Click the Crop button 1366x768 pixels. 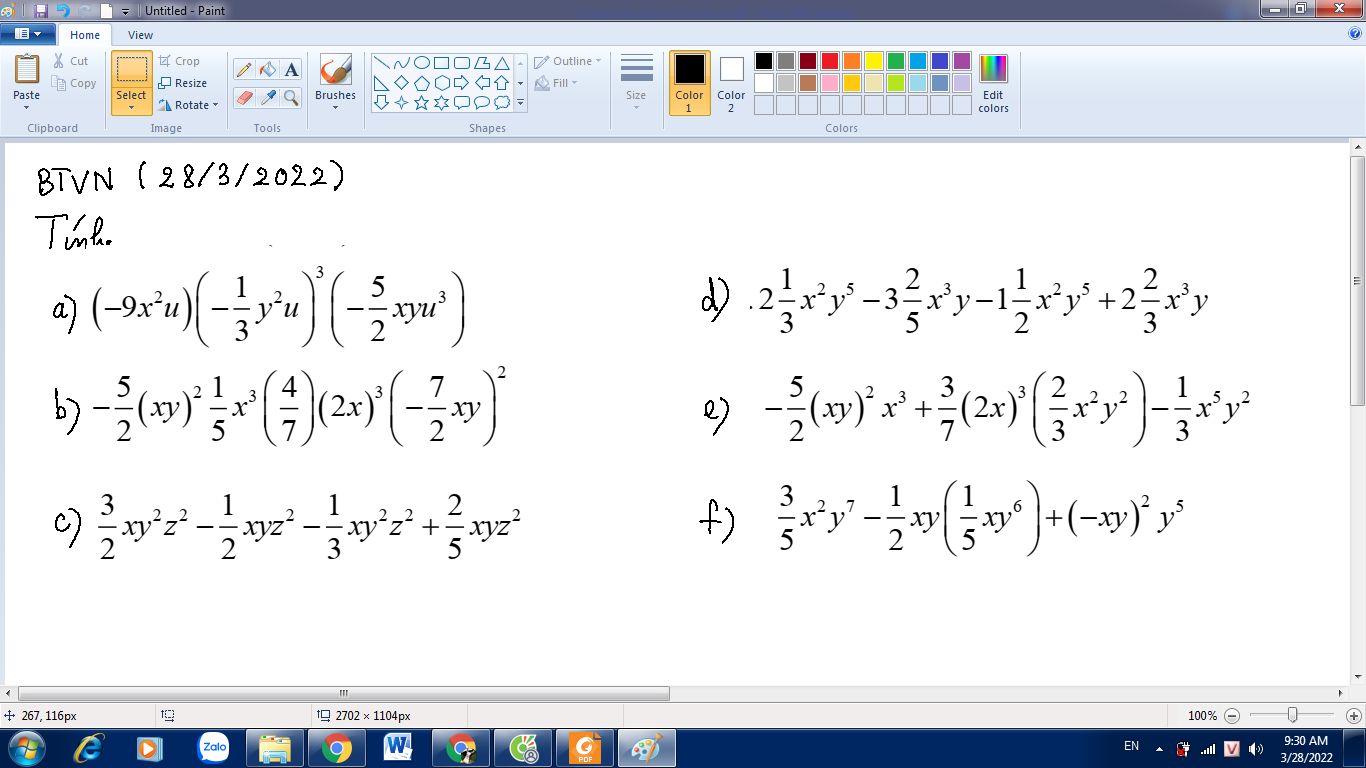point(180,61)
